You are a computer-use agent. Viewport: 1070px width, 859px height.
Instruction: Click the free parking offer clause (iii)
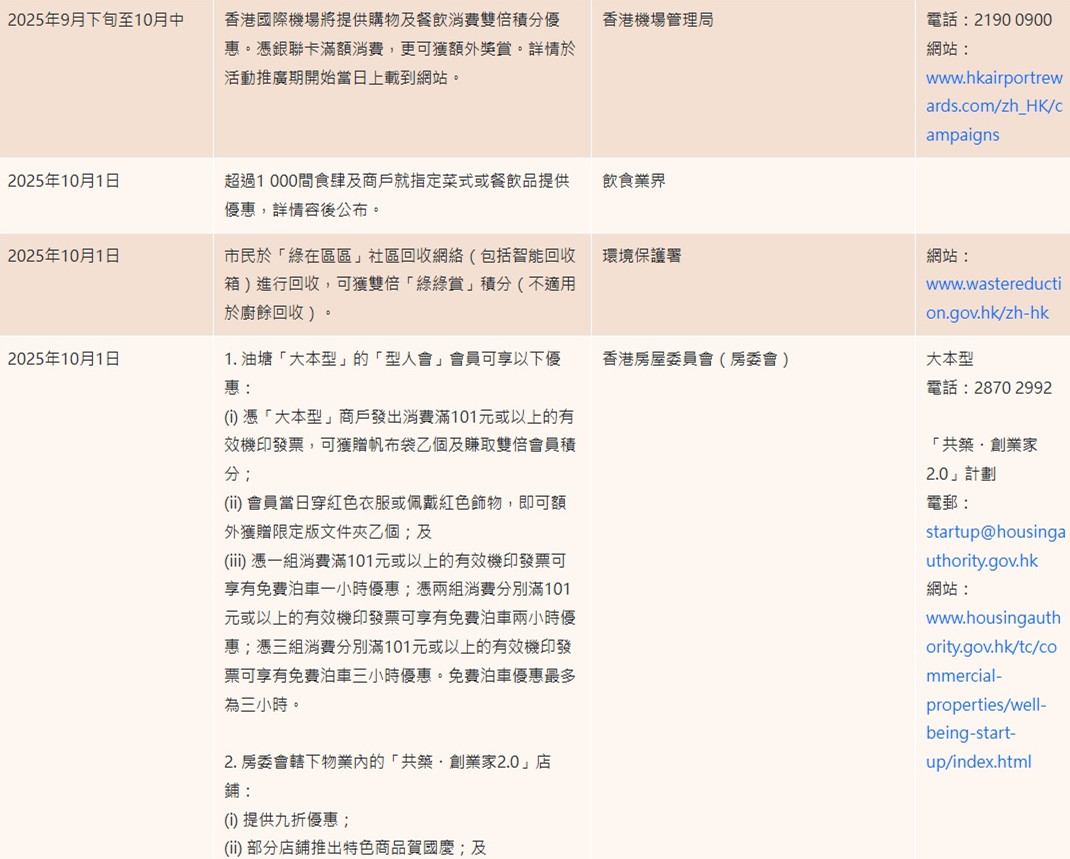[400, 632]
